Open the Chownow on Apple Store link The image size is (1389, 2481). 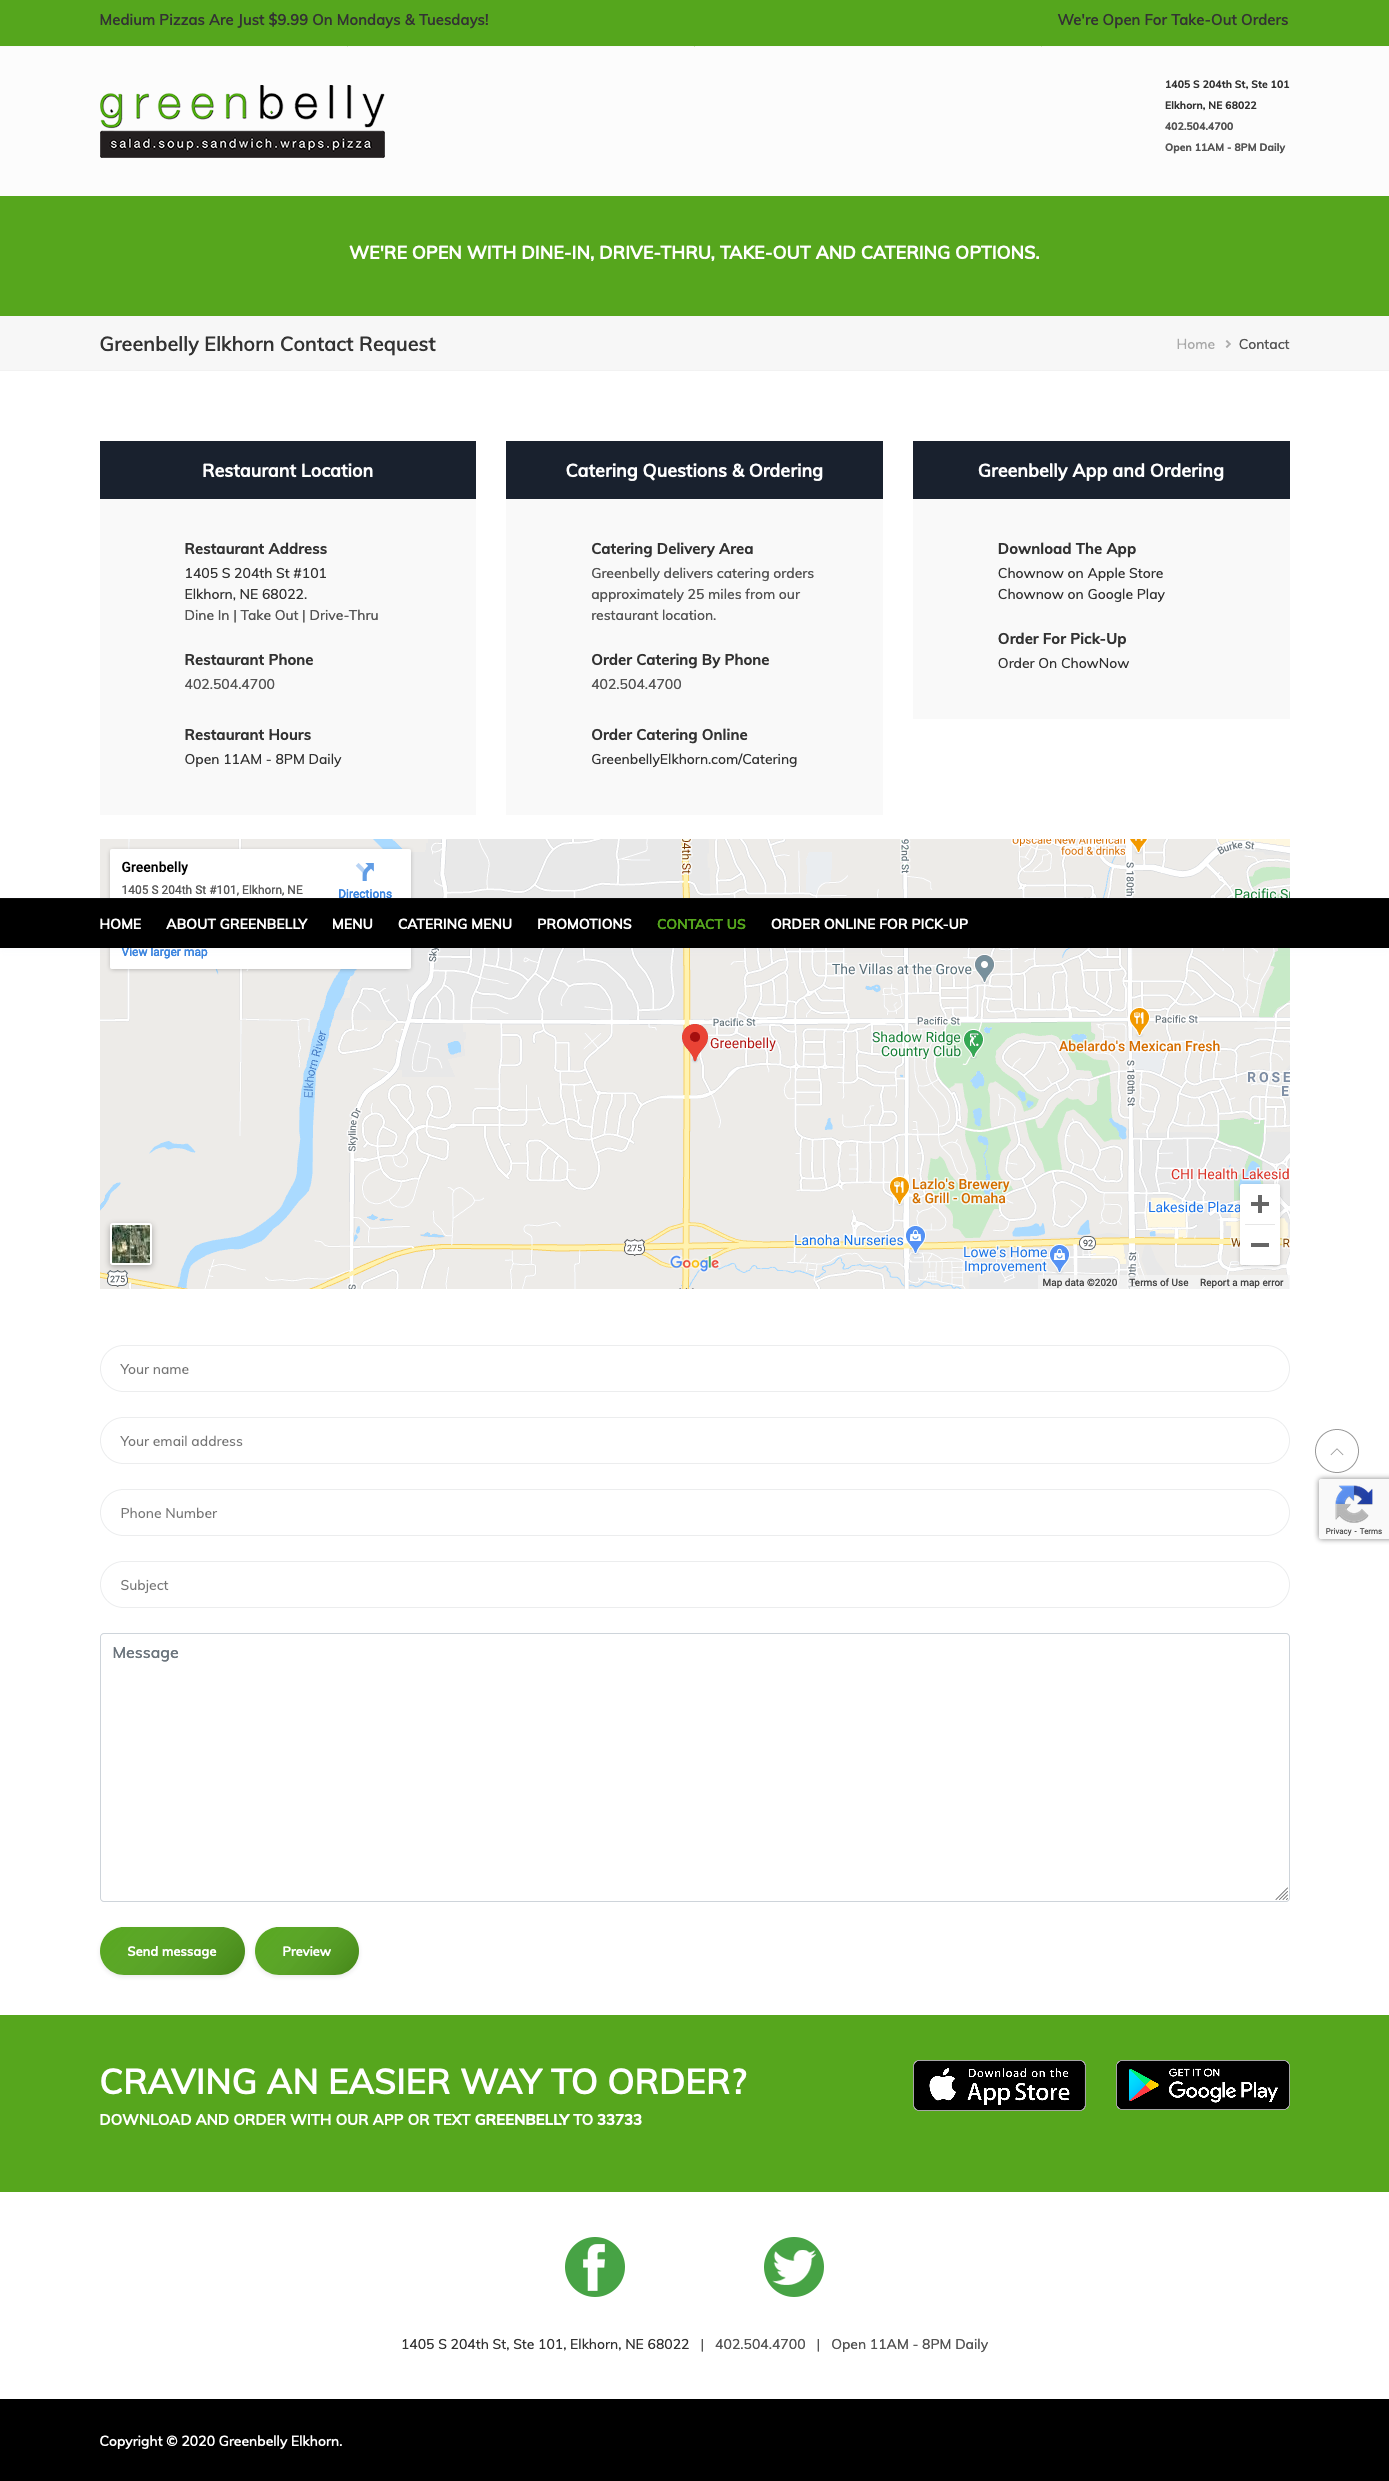click(1080, 573)
